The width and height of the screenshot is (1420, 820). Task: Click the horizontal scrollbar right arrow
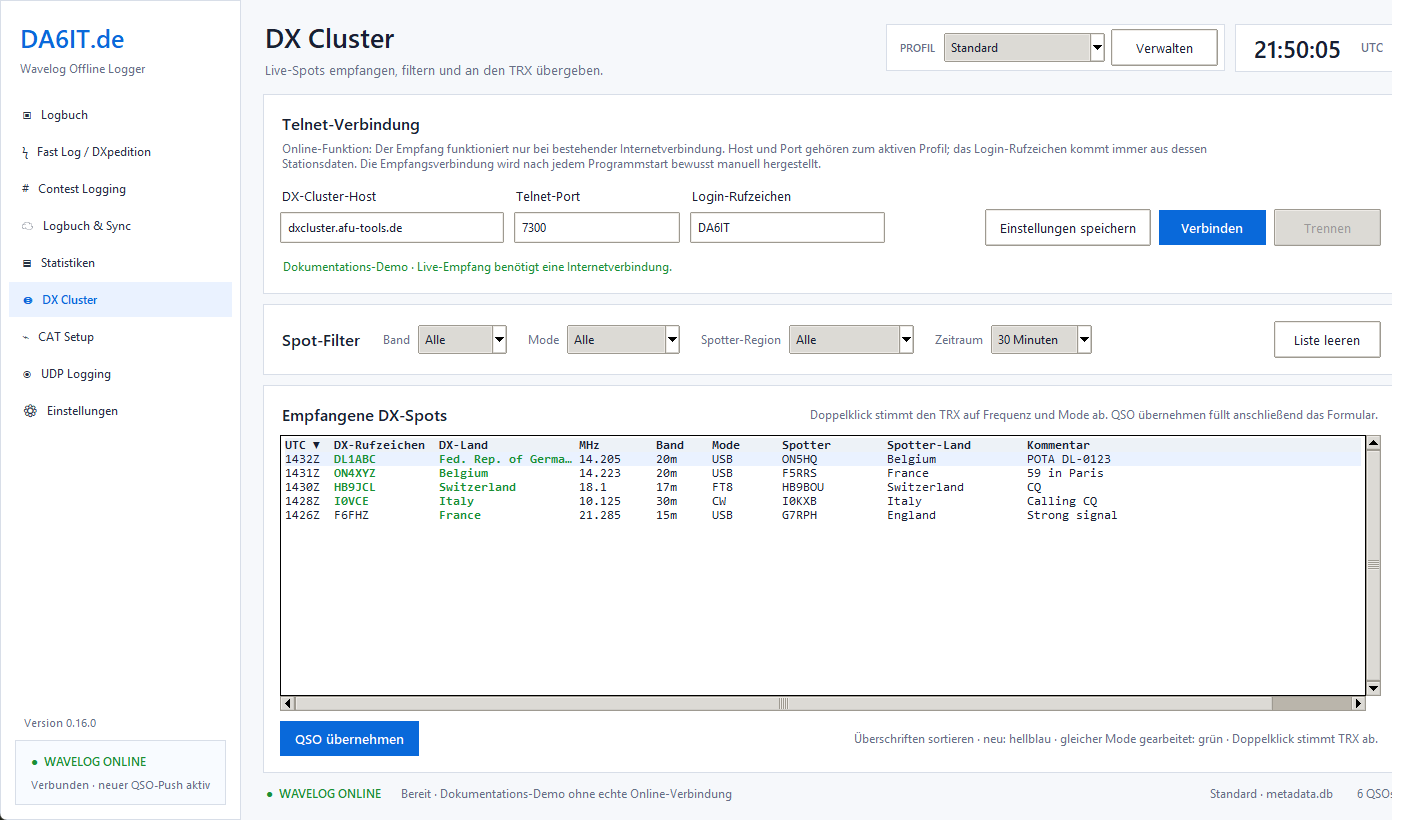1358,703
